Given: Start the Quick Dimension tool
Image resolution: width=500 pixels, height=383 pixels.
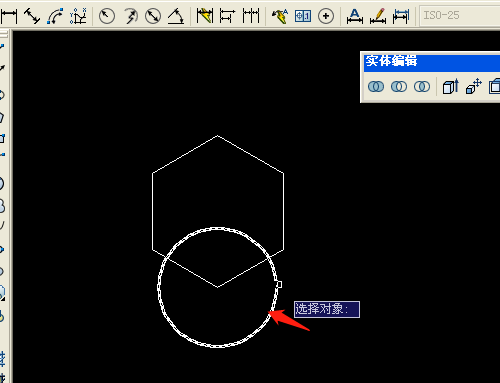Looking at the screenshot, I should point(204,16).
